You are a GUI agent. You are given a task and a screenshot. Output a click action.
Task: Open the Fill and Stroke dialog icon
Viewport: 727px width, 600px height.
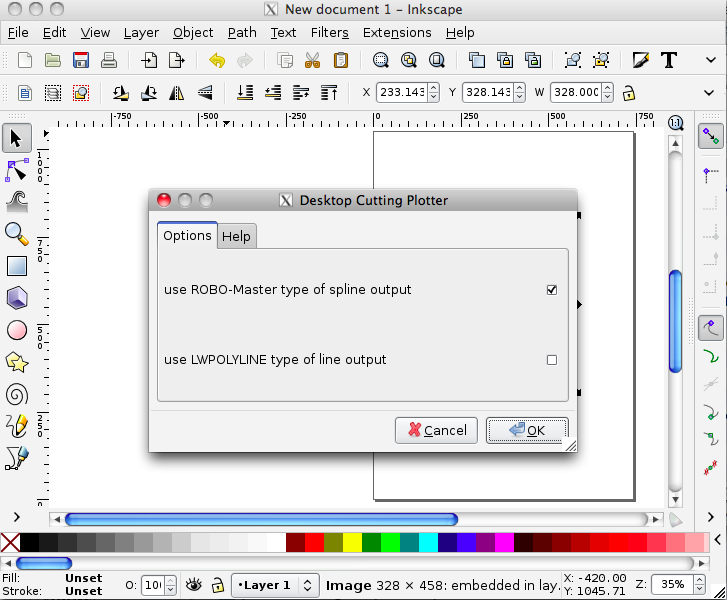641,60
